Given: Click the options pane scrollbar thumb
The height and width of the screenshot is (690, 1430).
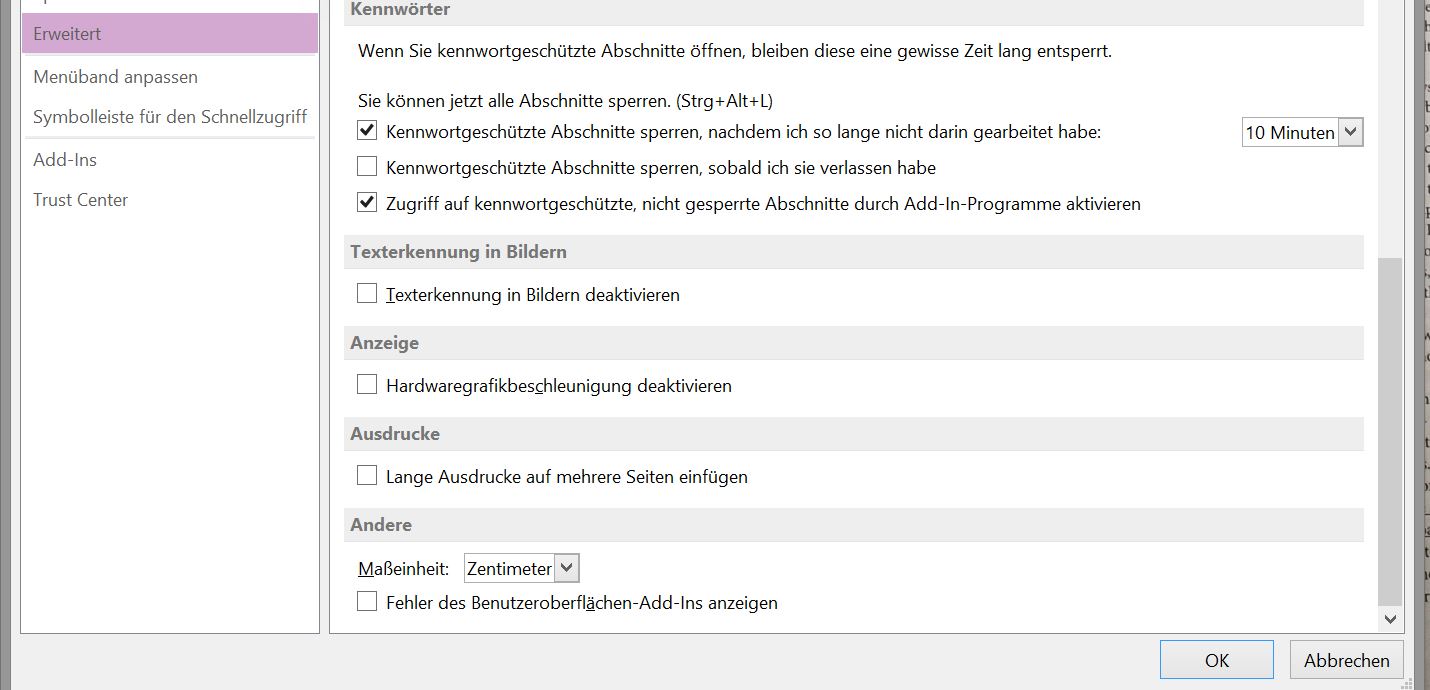Looking at the screenshot, I should 1390,431.
